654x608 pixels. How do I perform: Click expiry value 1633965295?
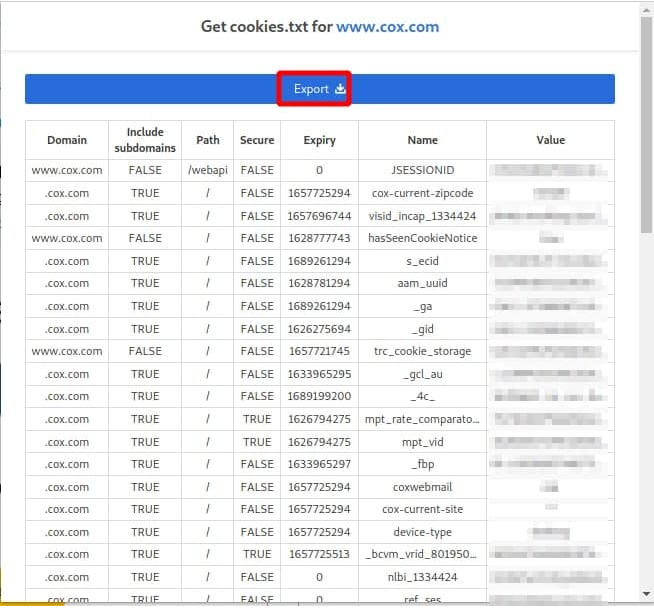[319, 374]
